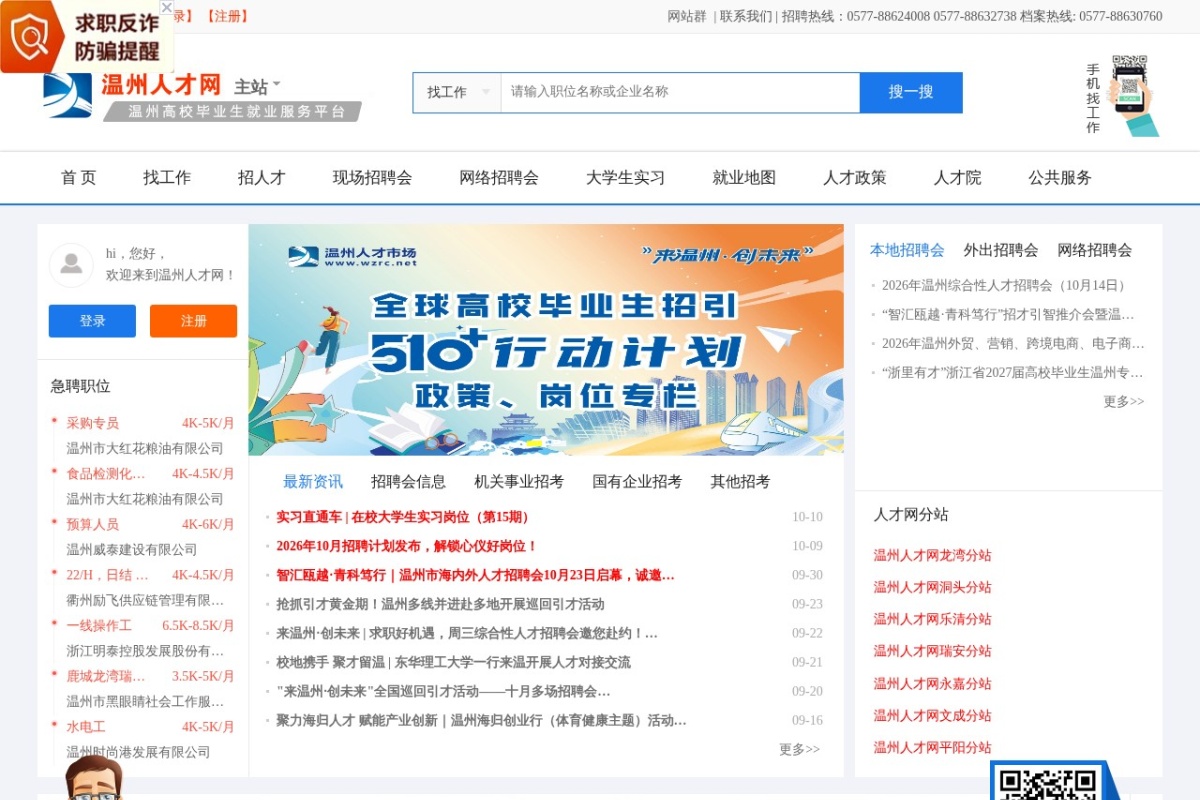Open the 招人才 navigation item
The image size is (1200, 800).
pos(262,178)
